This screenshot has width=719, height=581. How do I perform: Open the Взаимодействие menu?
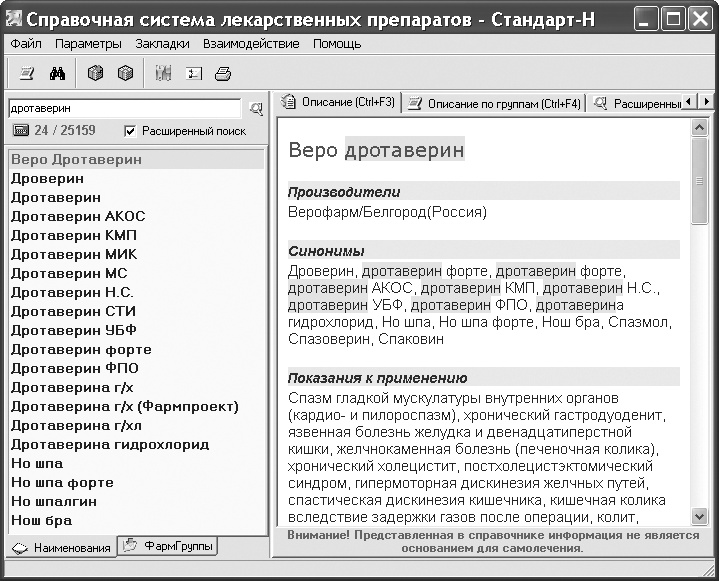[x=250, y=43]
